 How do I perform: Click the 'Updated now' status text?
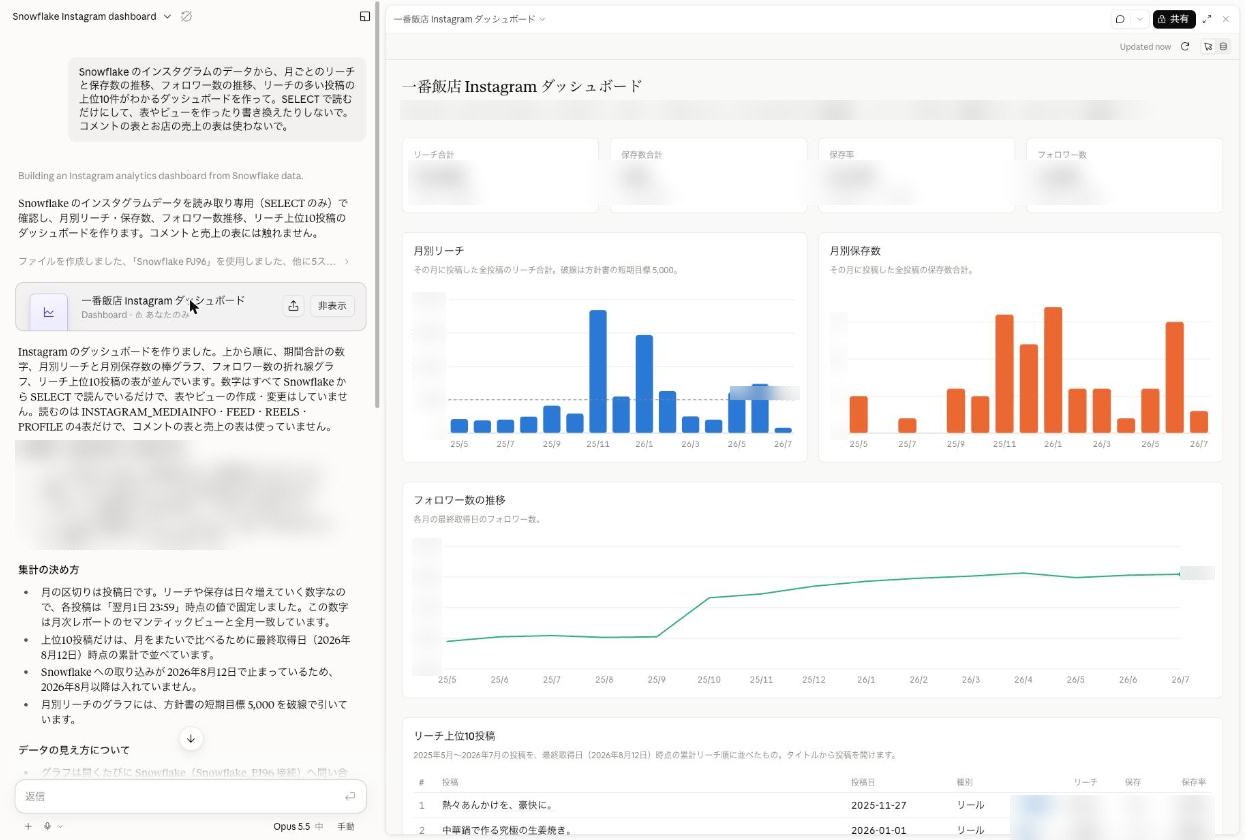pos(1145,47)
